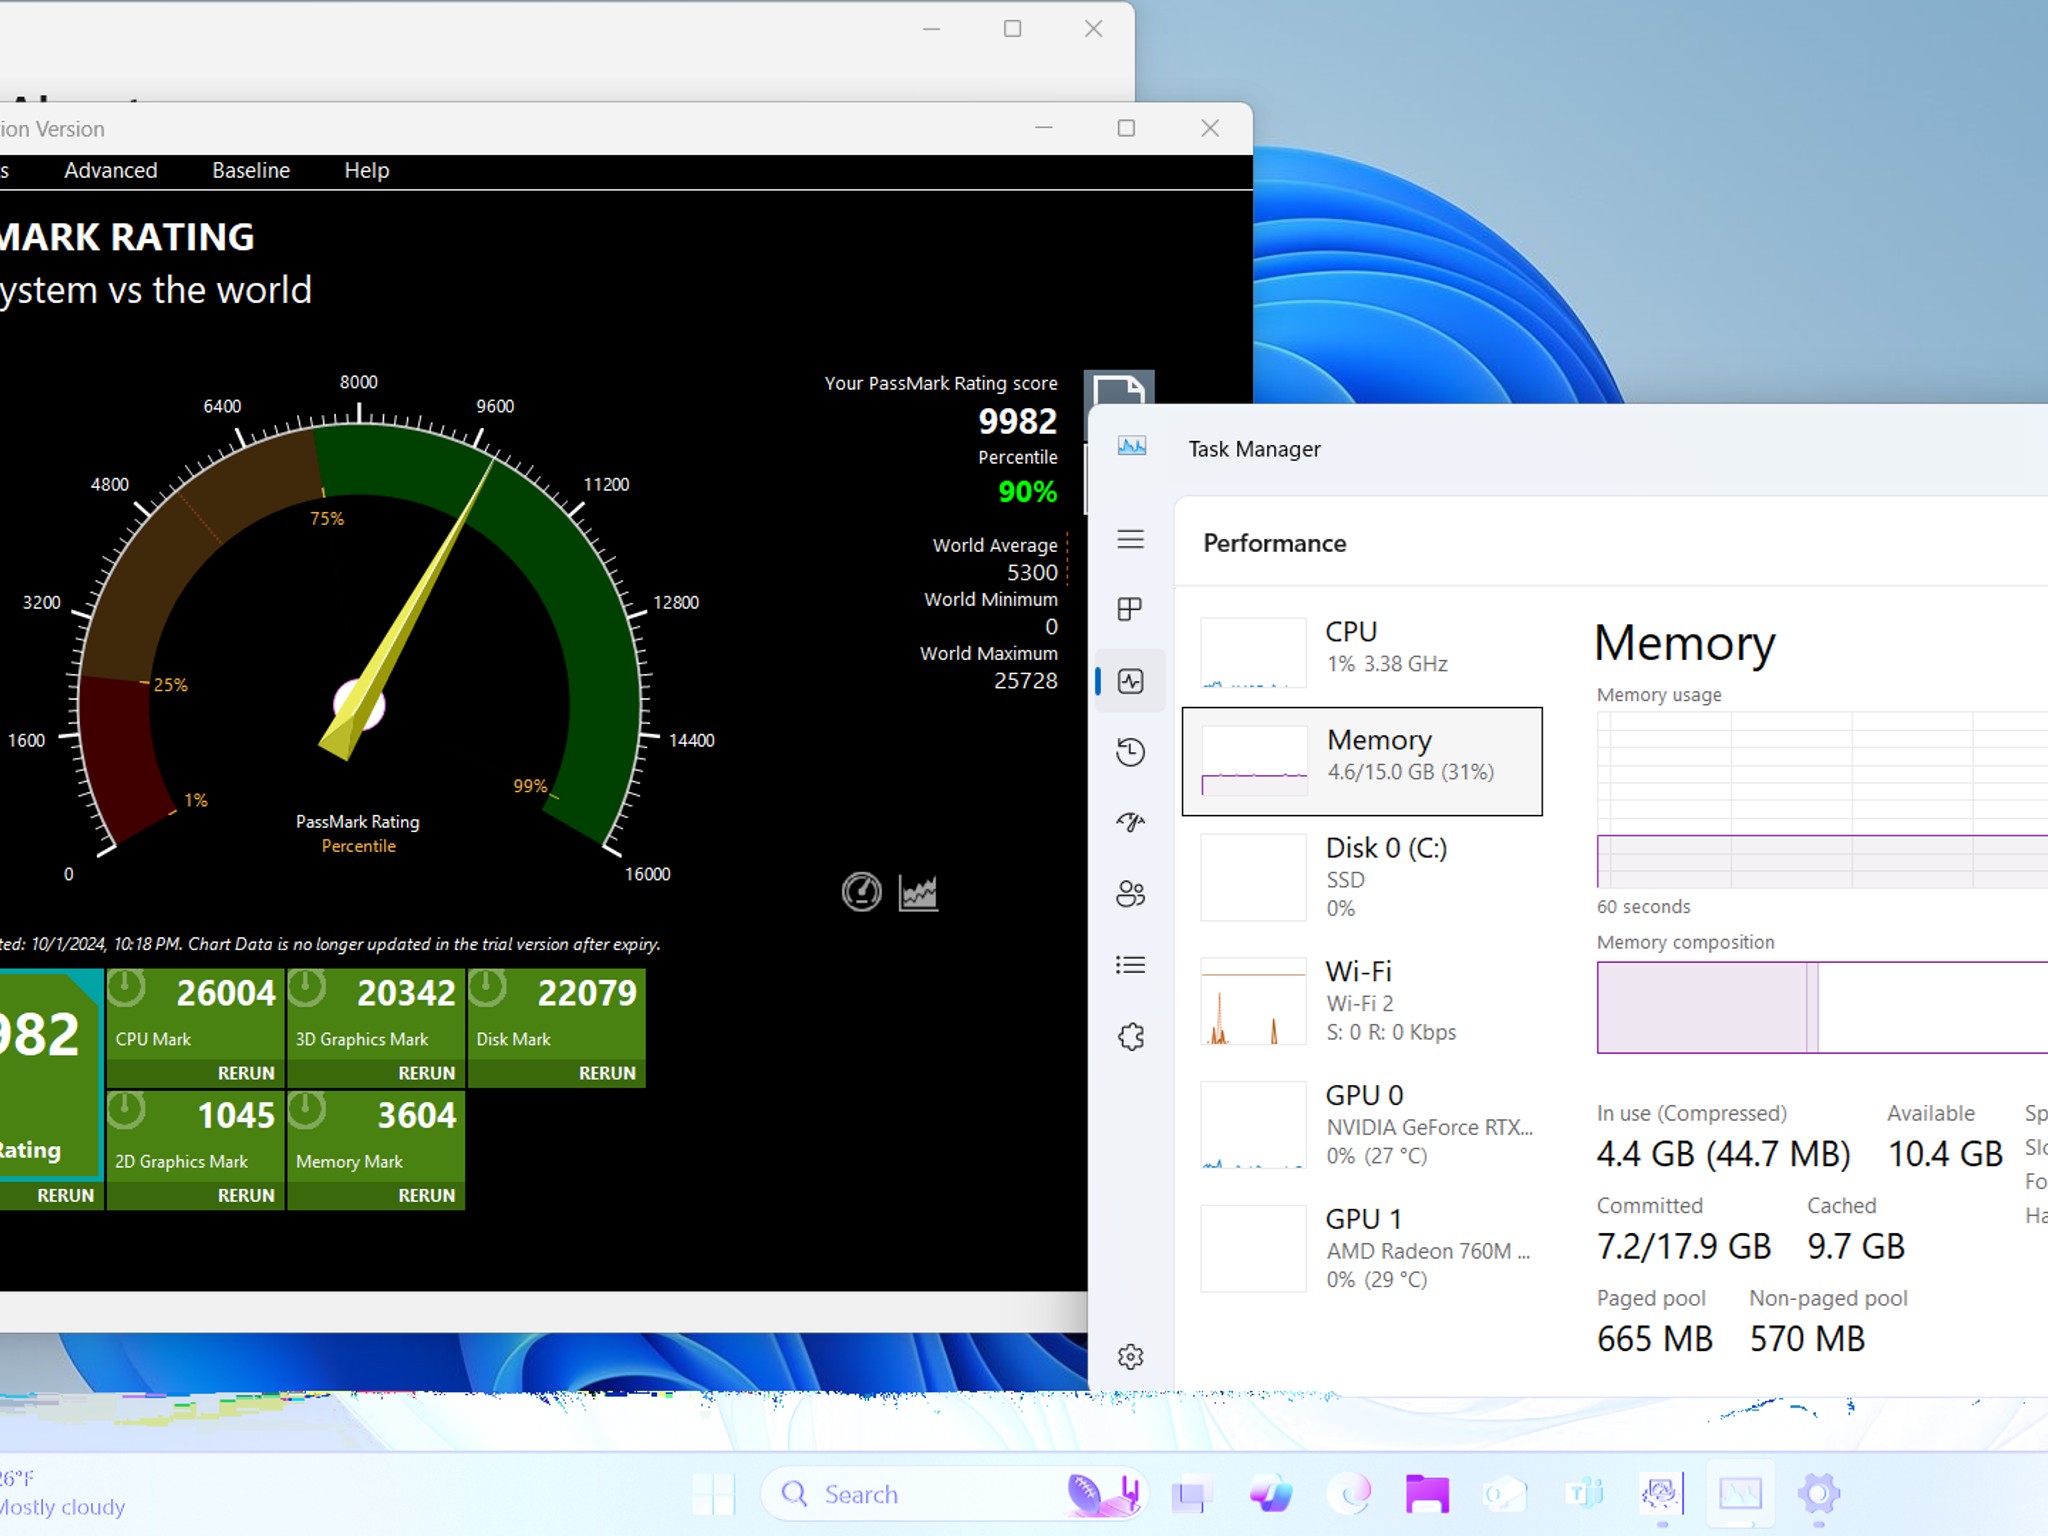Click the Memory Mark run icon
Viewport: 2048px width, 1536px height.
(307, 1111)
